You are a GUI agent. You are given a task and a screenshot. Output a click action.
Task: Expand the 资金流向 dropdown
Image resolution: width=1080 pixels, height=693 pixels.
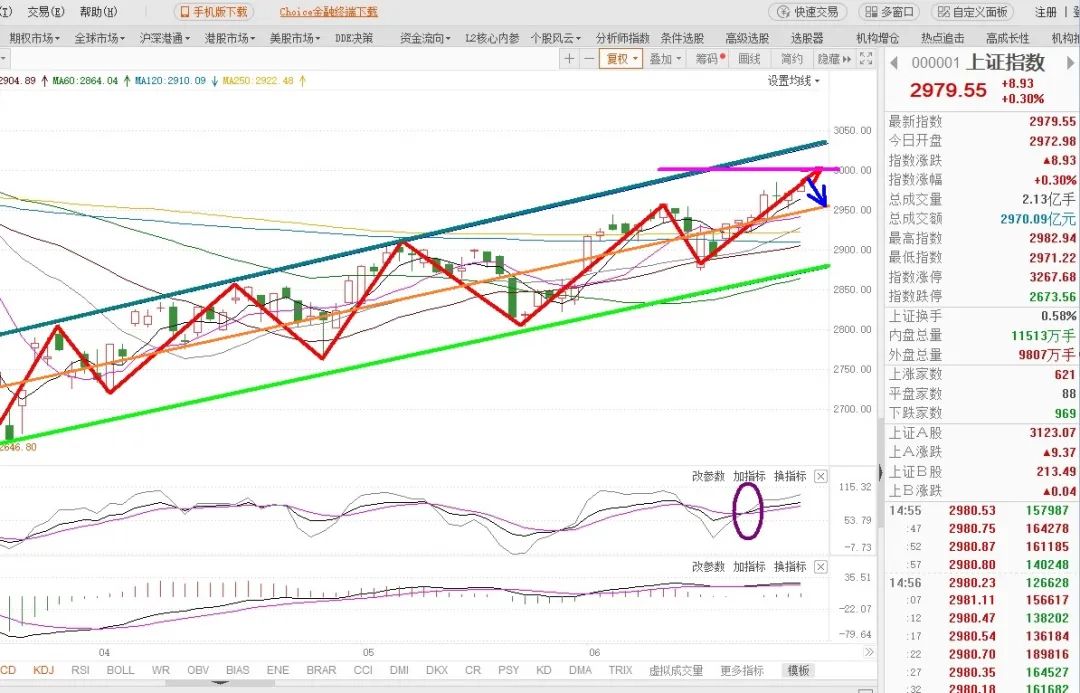(425, 38)
